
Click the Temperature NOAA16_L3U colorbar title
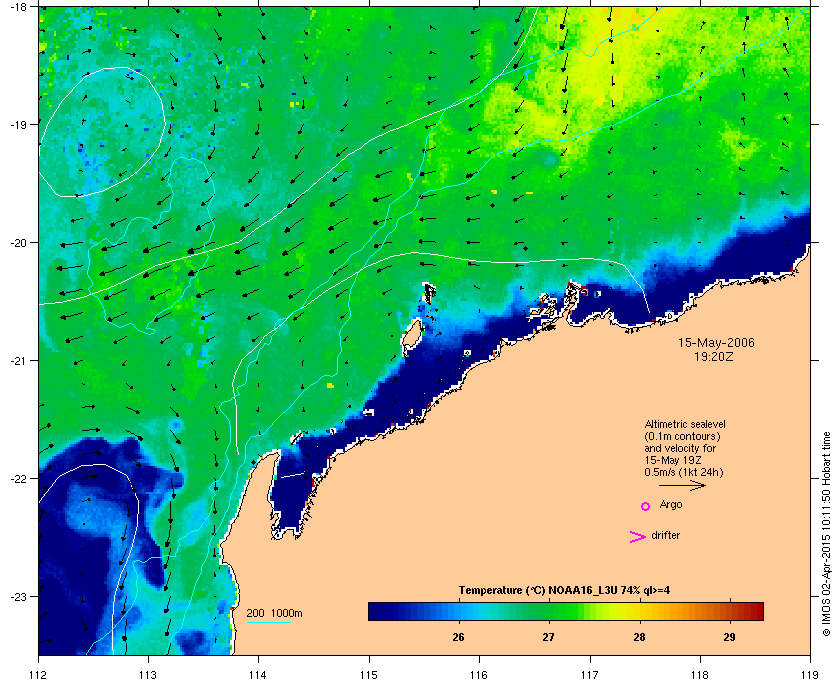(x=564, y=591)
